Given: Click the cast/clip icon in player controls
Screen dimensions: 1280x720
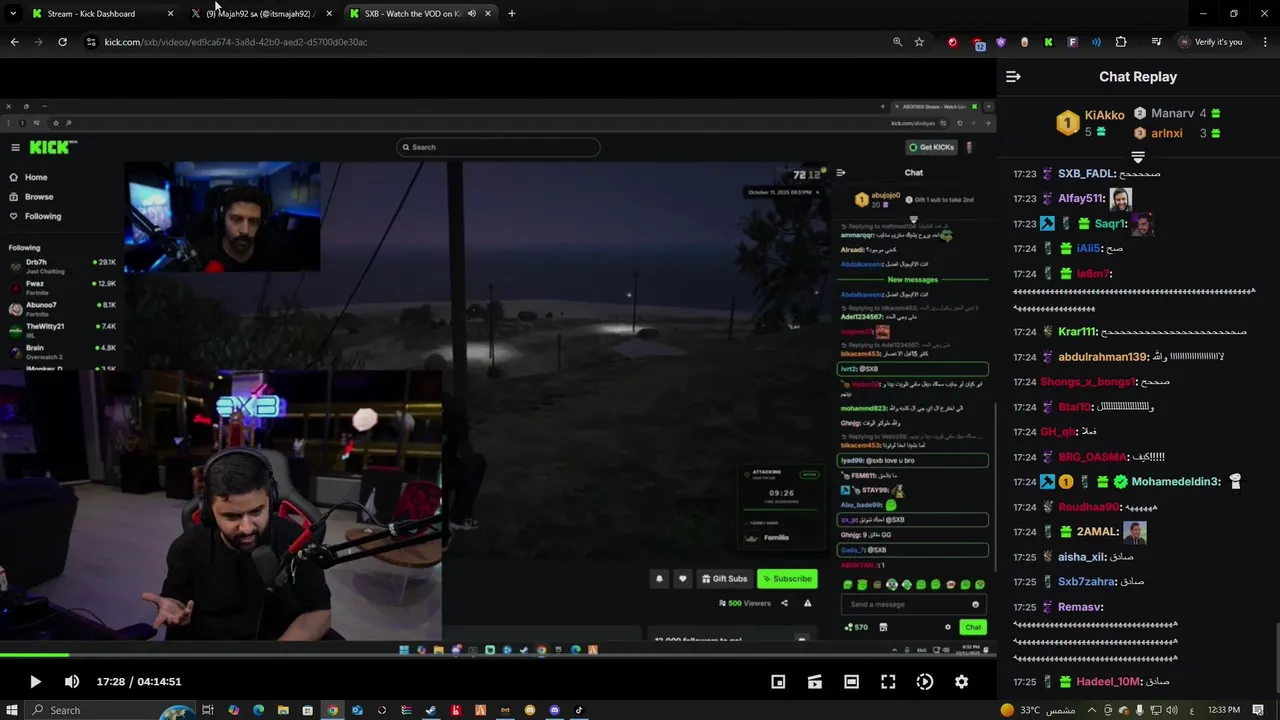Looking at the screenshot, I should coord(815,682).
